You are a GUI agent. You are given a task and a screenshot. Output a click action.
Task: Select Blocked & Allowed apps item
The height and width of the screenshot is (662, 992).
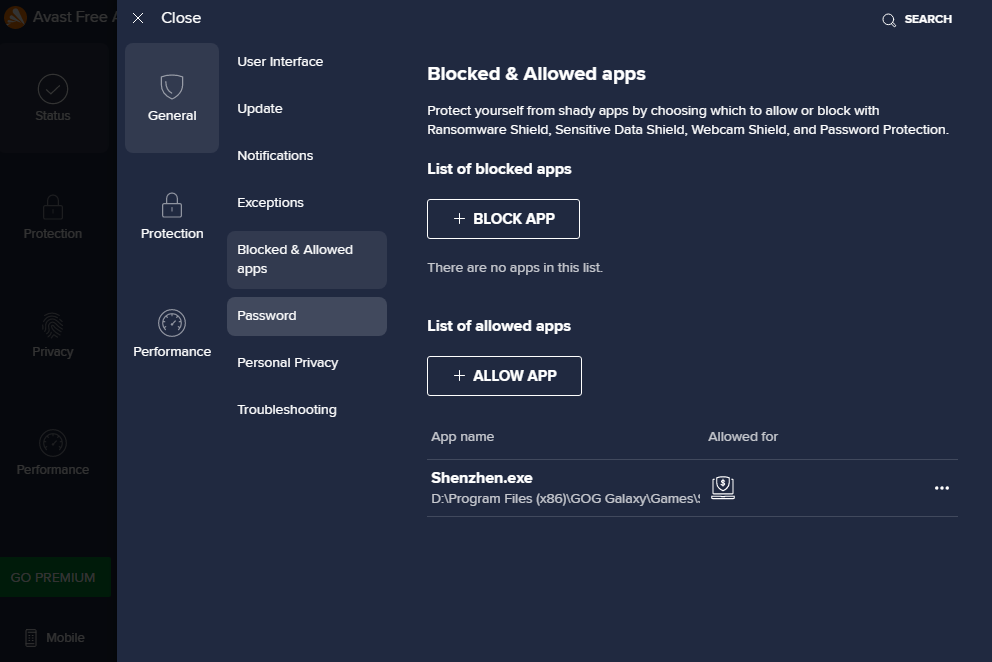click(x=306, y=259)
